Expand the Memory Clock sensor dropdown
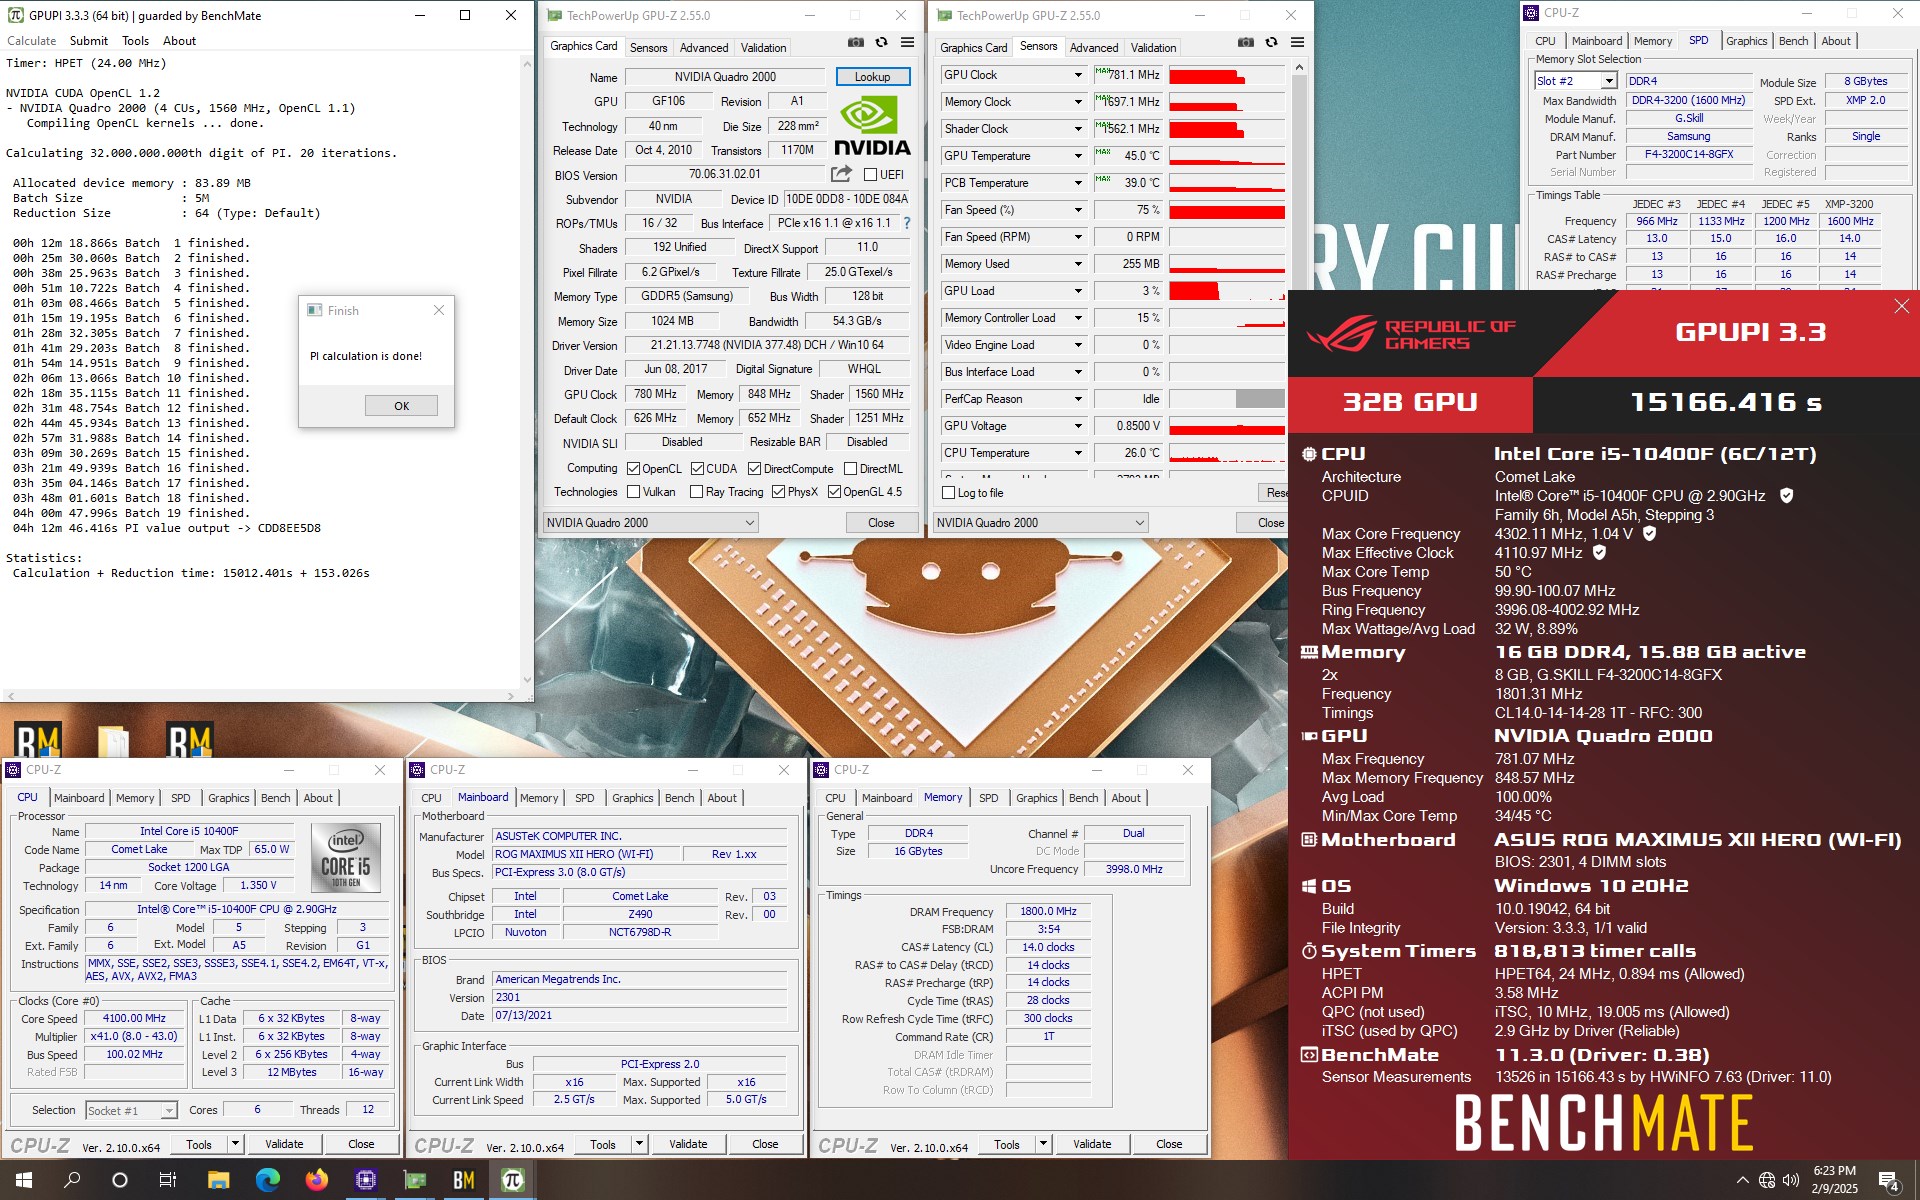The image size is (1920, 1200). tap(1078, 102)
